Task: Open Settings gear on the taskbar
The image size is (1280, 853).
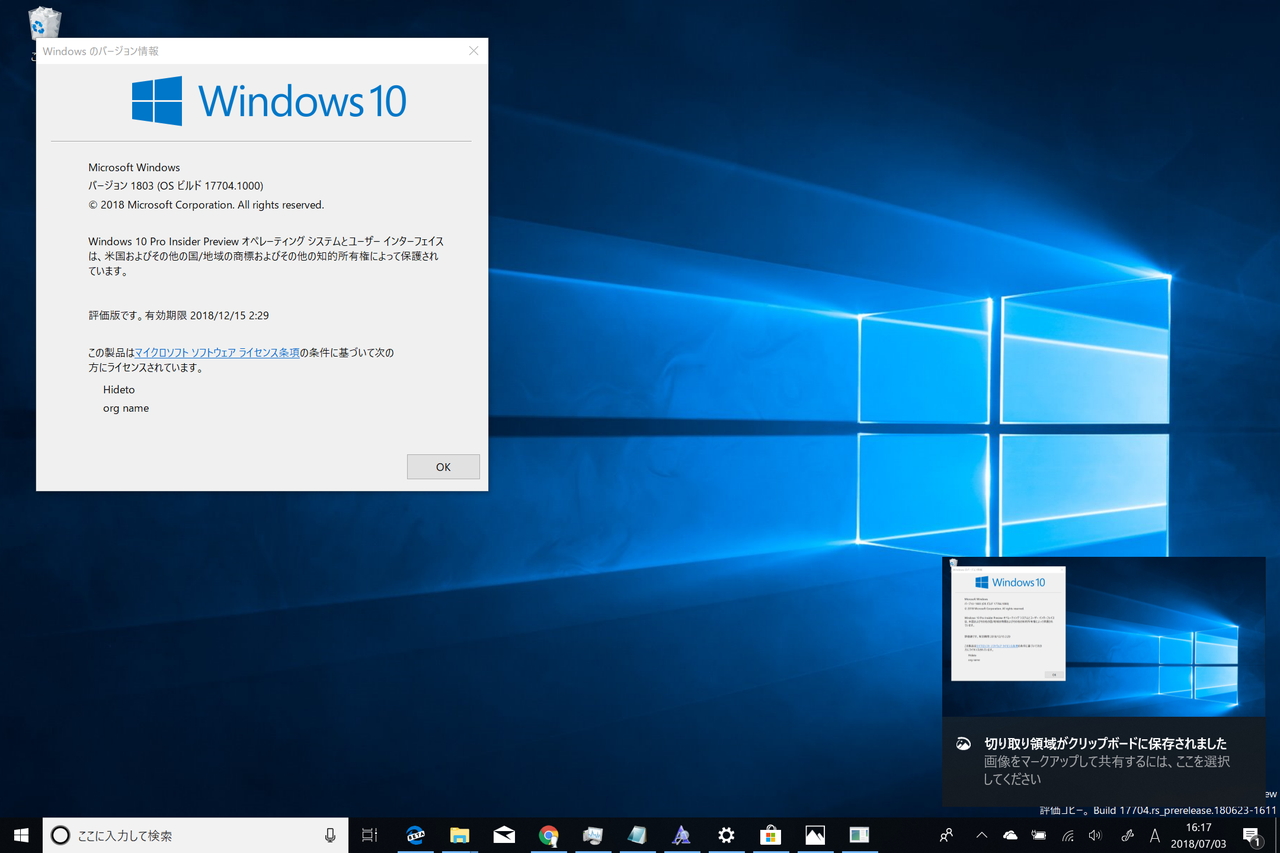Action: pyautogui.click(x=726, y=835)
